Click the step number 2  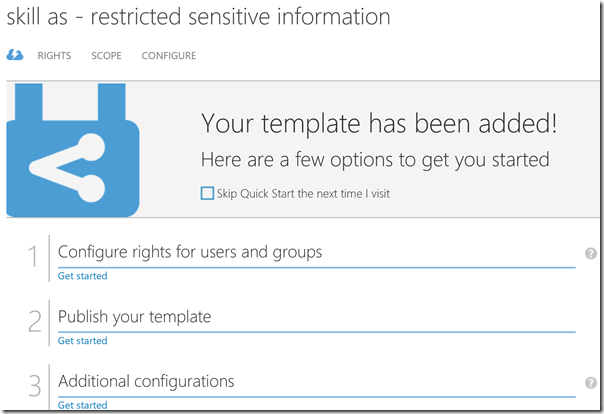(x=34, y=322)
